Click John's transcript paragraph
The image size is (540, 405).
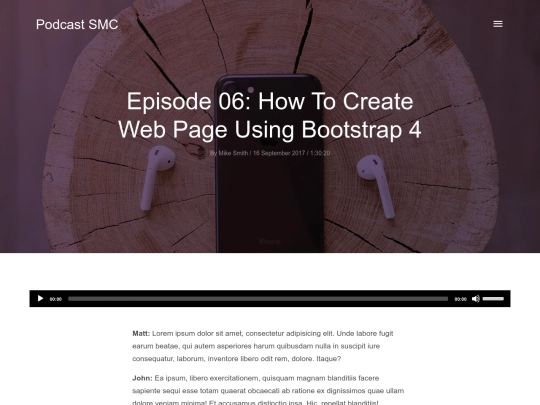pyautogui.click(x=268, y=391)
